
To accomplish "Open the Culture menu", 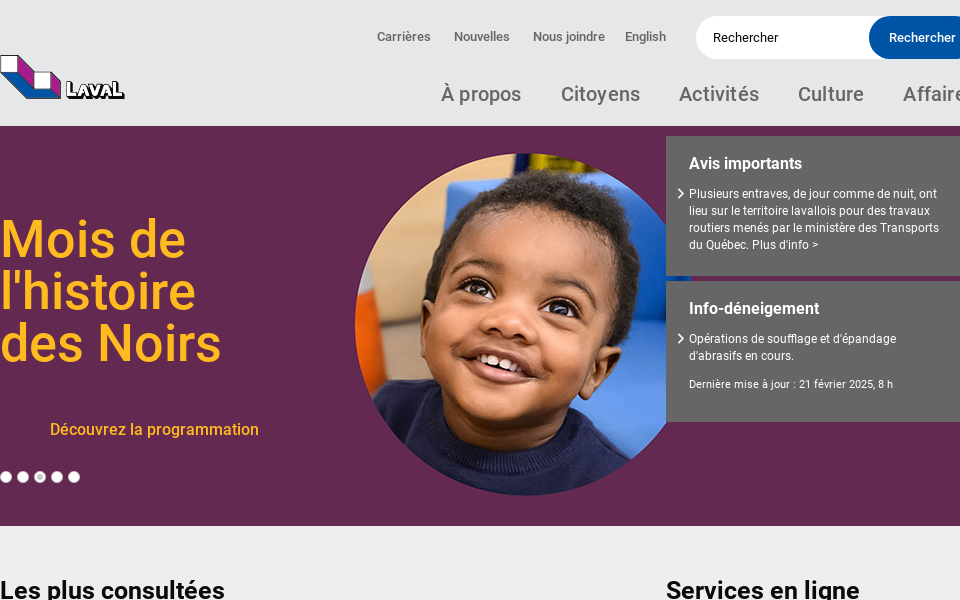I will click(830, 94).
